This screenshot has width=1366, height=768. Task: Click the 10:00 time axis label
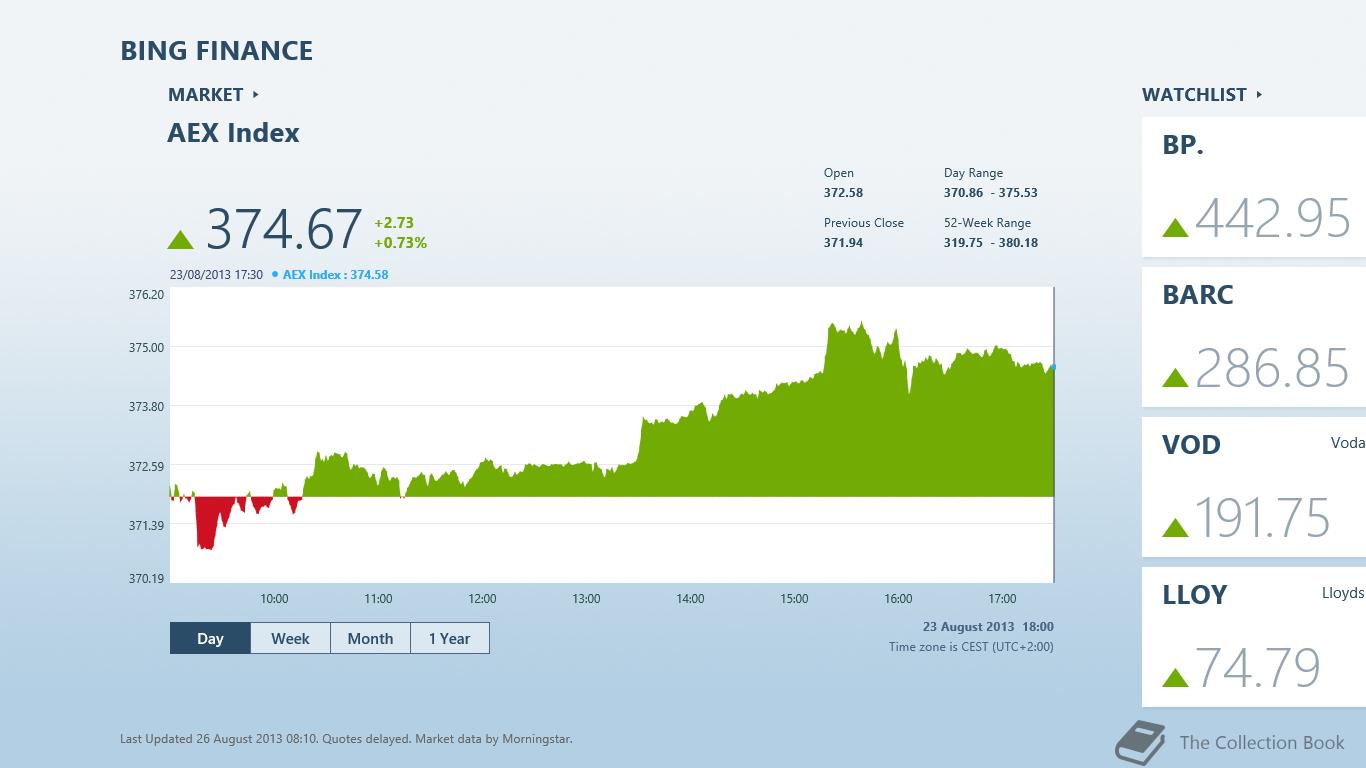(274, 599)
